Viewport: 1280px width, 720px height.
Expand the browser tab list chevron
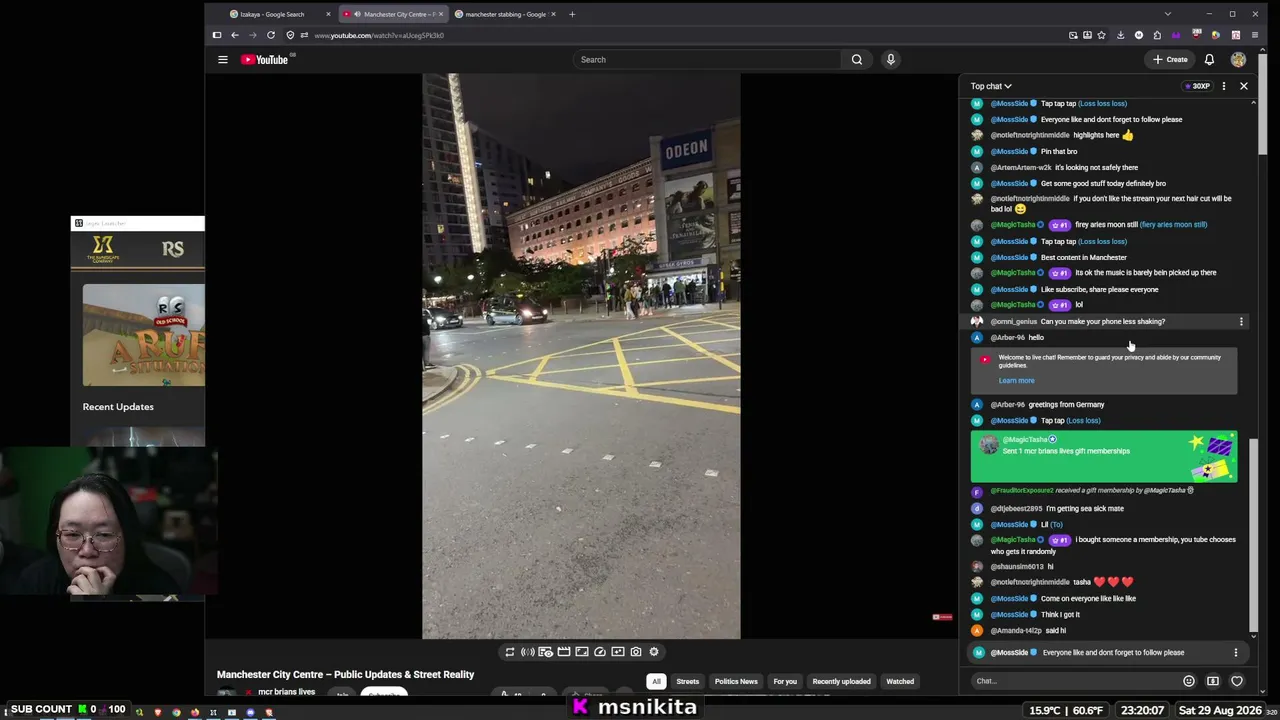[1167, 14]
